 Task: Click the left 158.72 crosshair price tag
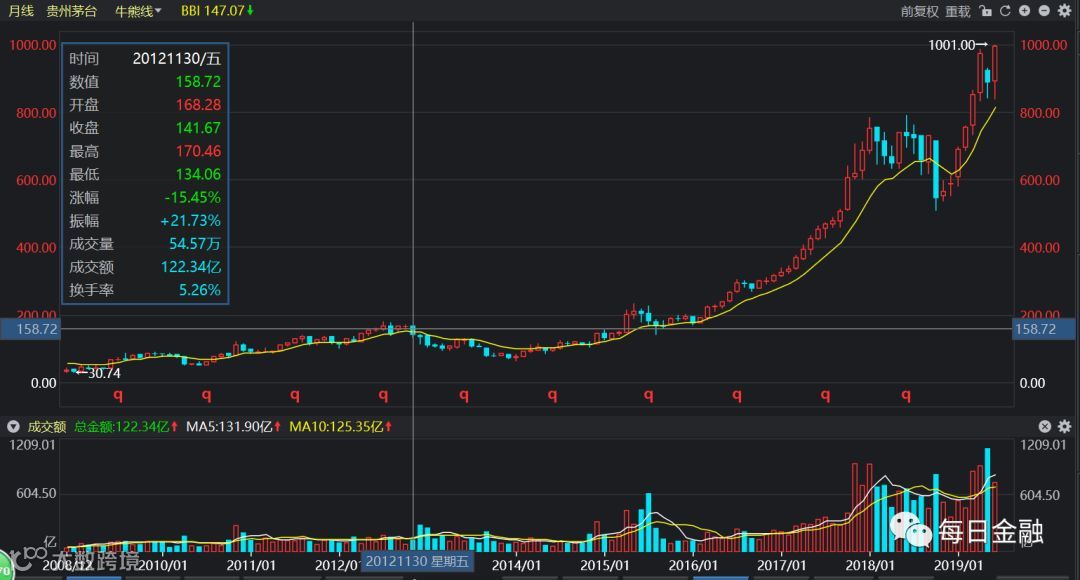[30, 329]
